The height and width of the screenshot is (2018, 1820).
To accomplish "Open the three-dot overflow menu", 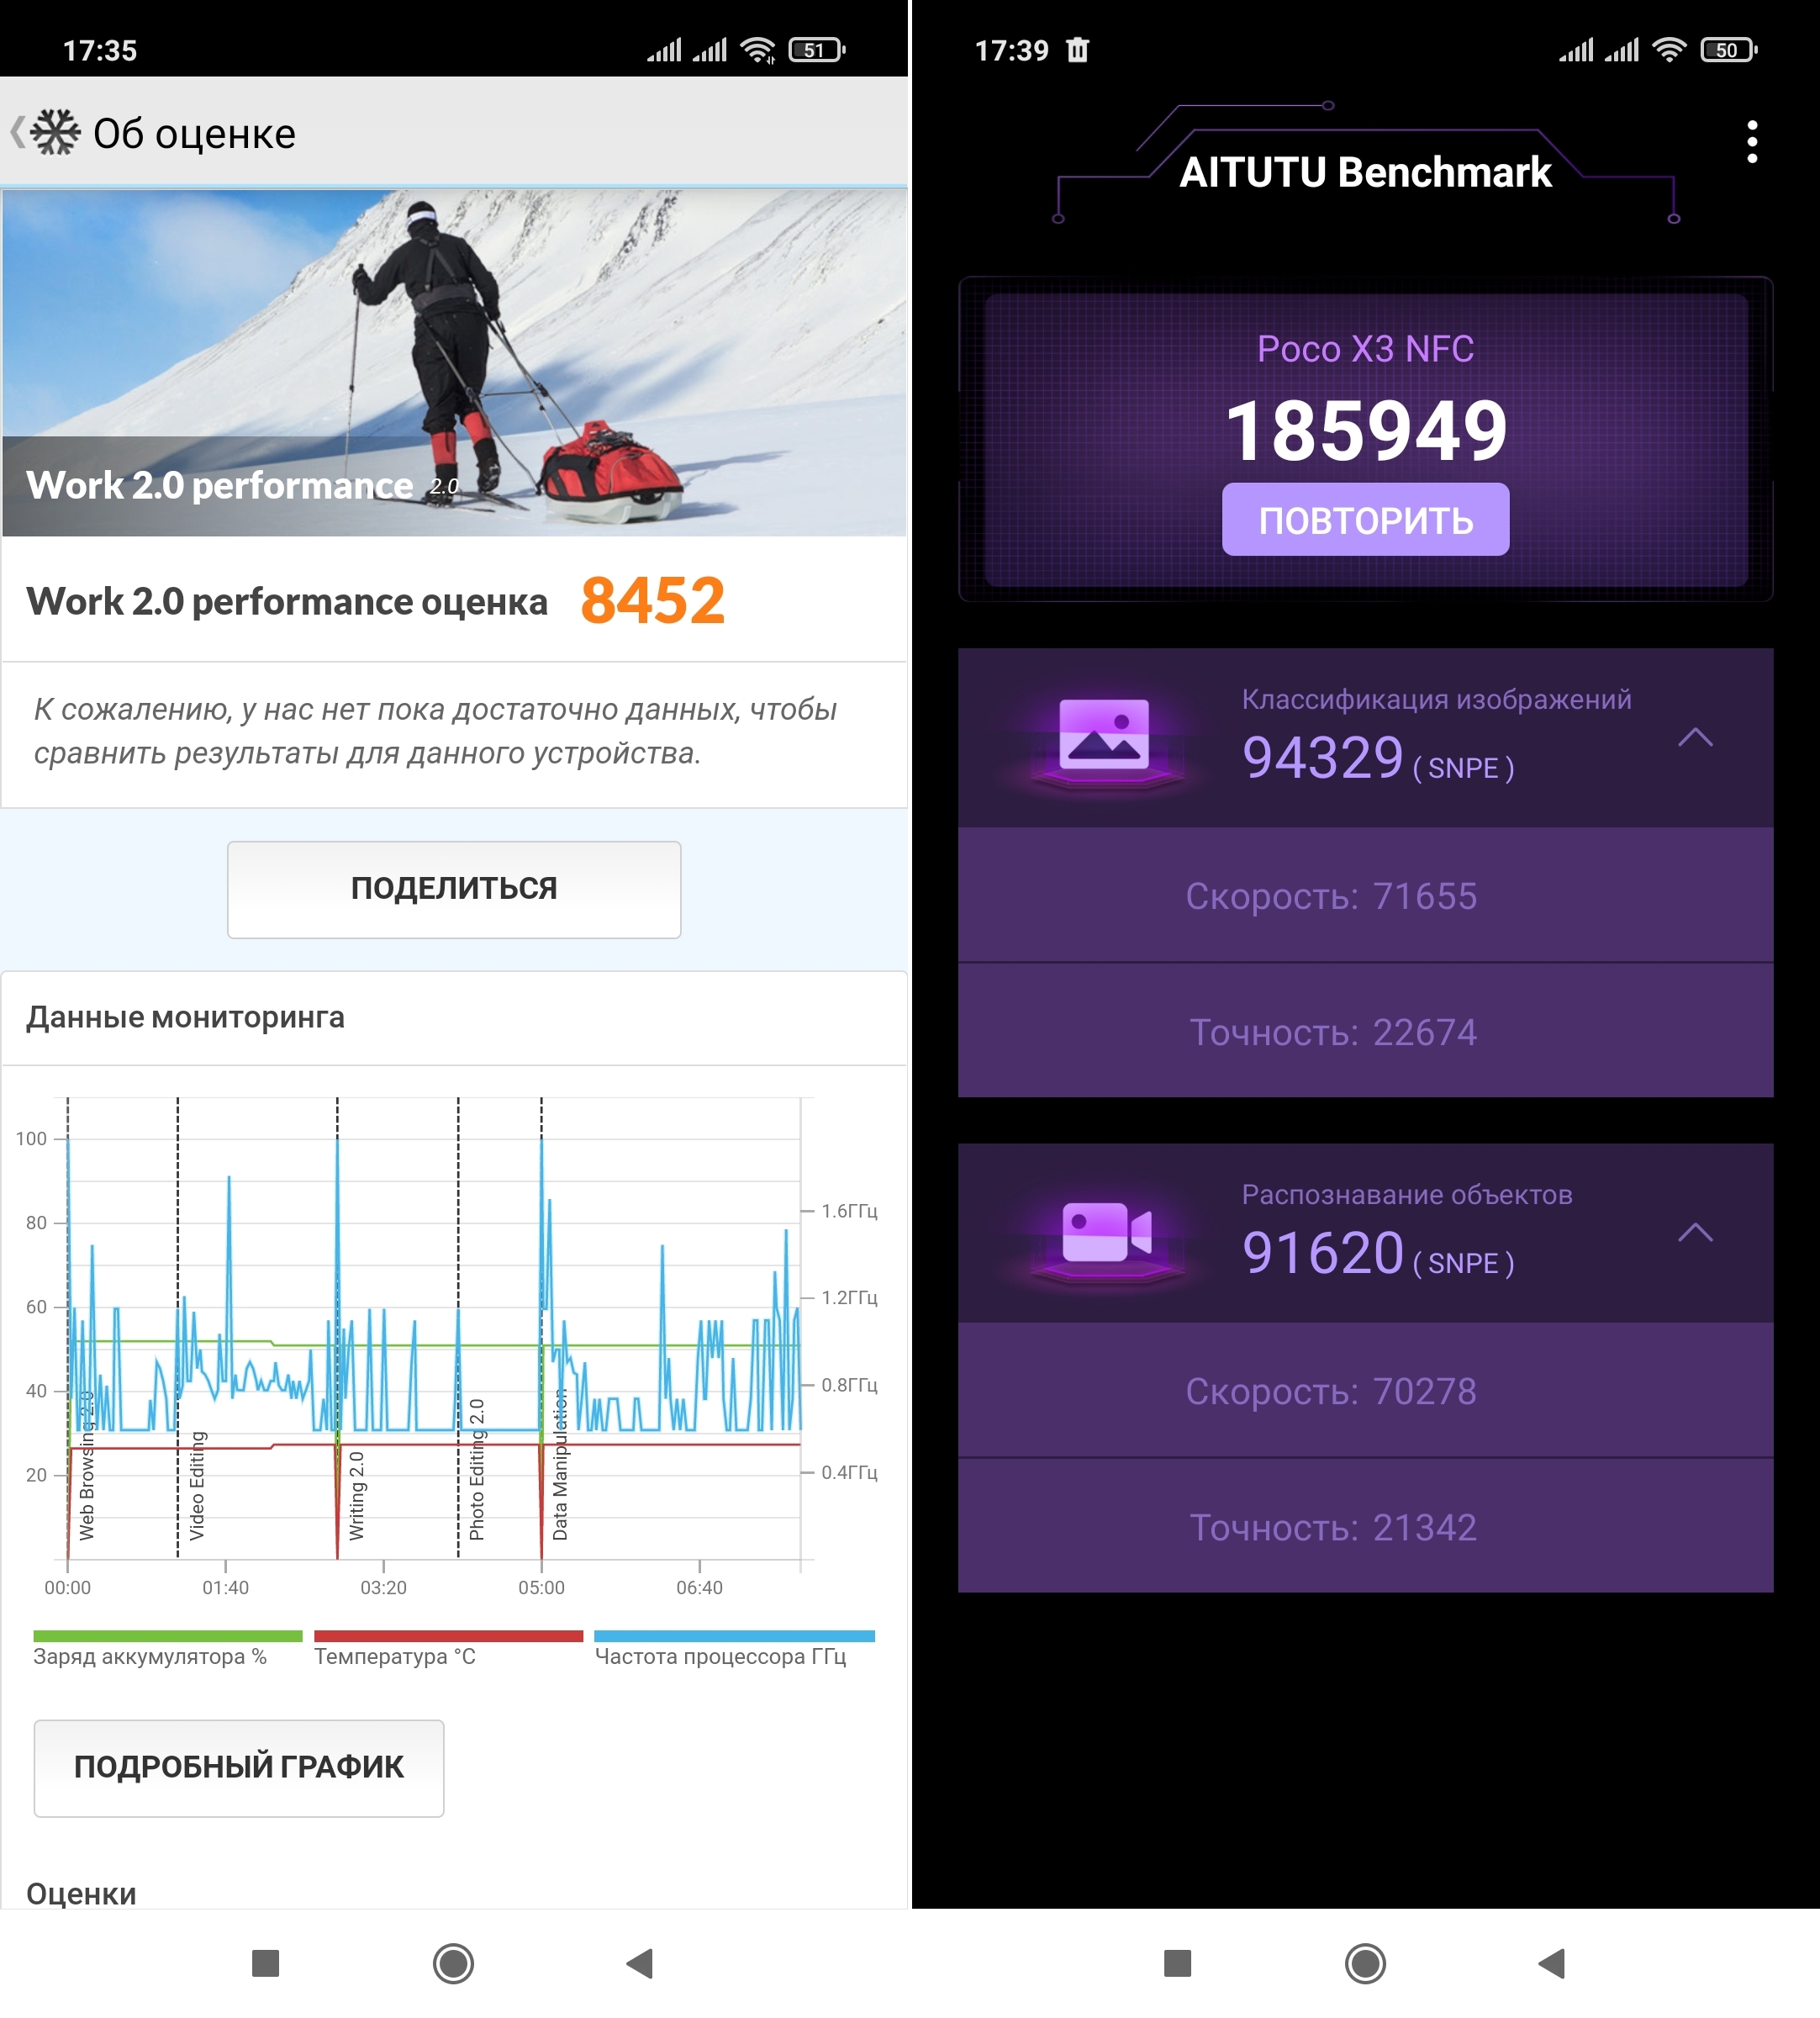I will pos(1751,142).
